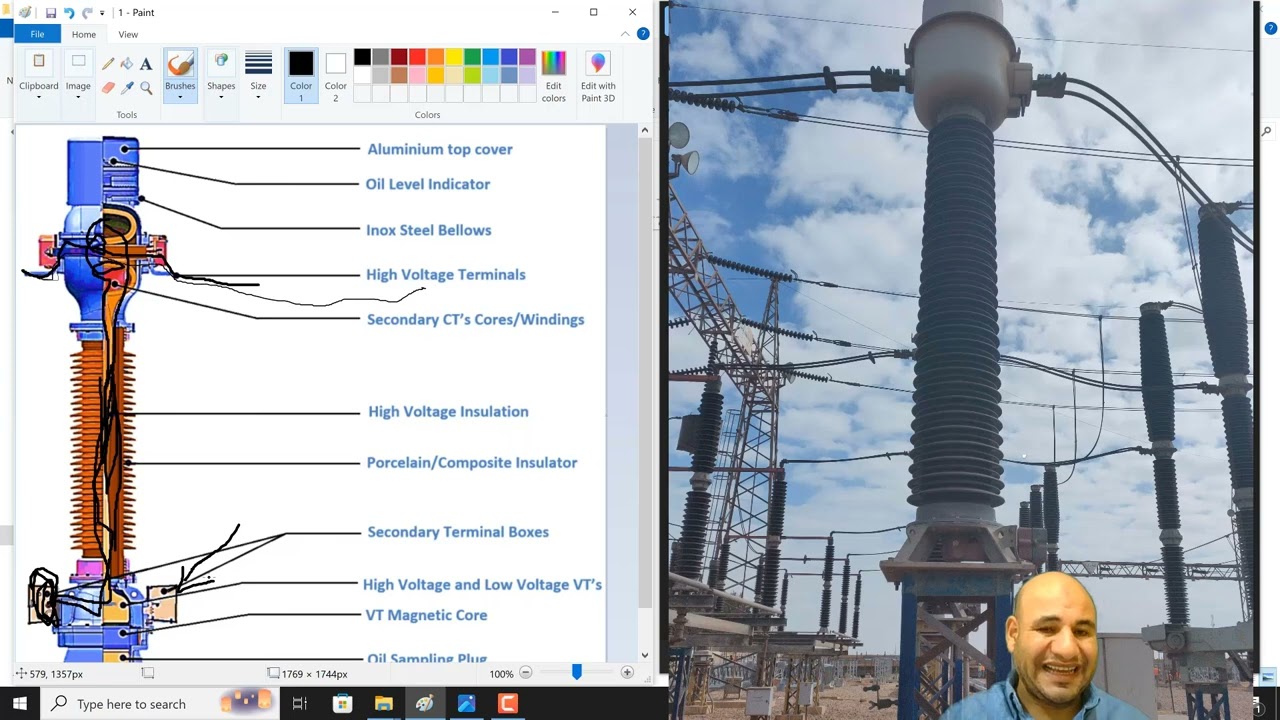
Task: Click the zoom in plus button
Action: [627, 673]
